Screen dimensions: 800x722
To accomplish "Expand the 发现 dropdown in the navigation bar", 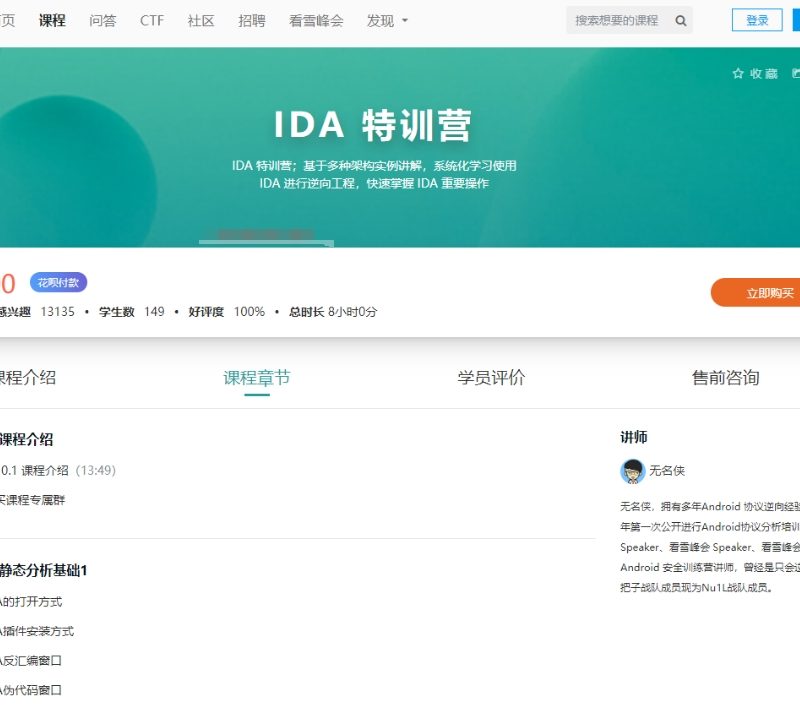I will [x=385, y=18].
